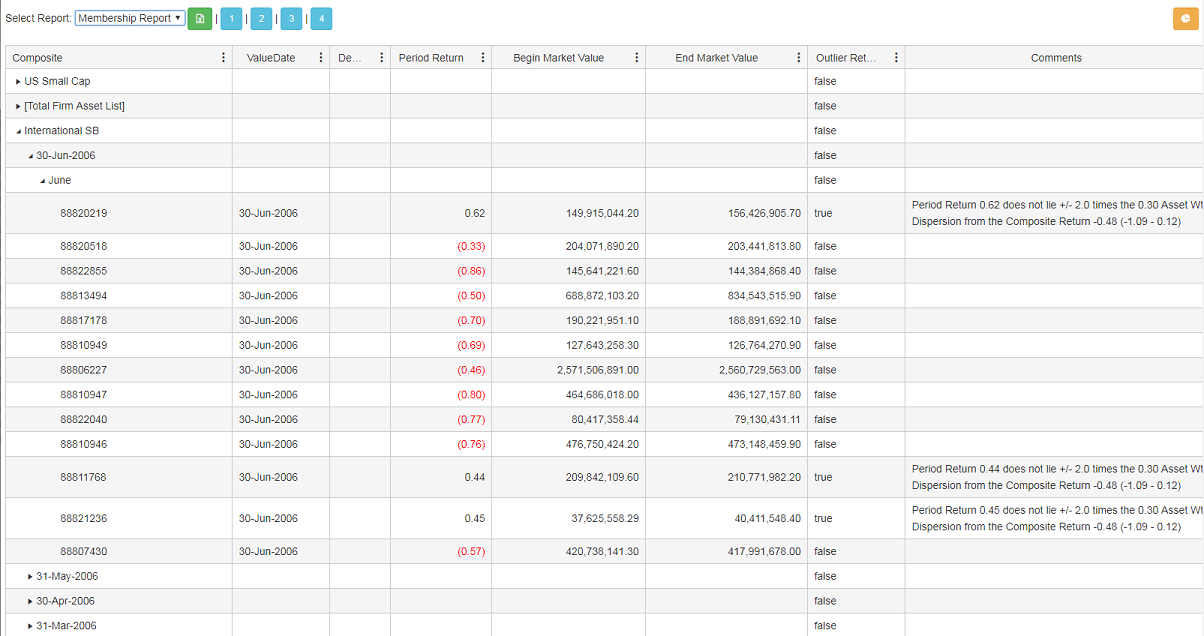Click the level 2 button
Screen dimensions: 1204x636
coord(261,19)
